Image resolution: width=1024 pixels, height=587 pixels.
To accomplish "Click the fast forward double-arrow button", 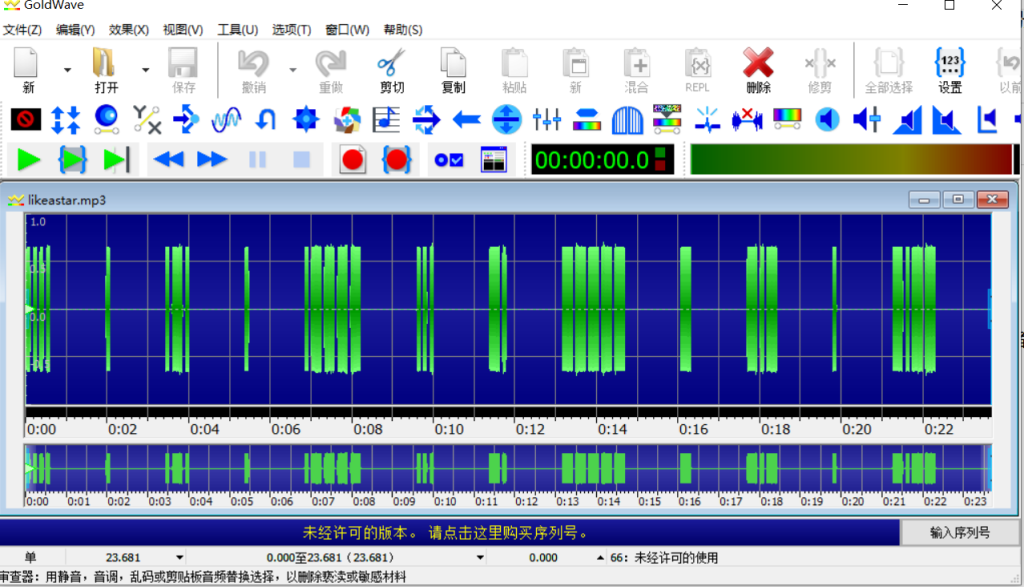I will [212, 159].
